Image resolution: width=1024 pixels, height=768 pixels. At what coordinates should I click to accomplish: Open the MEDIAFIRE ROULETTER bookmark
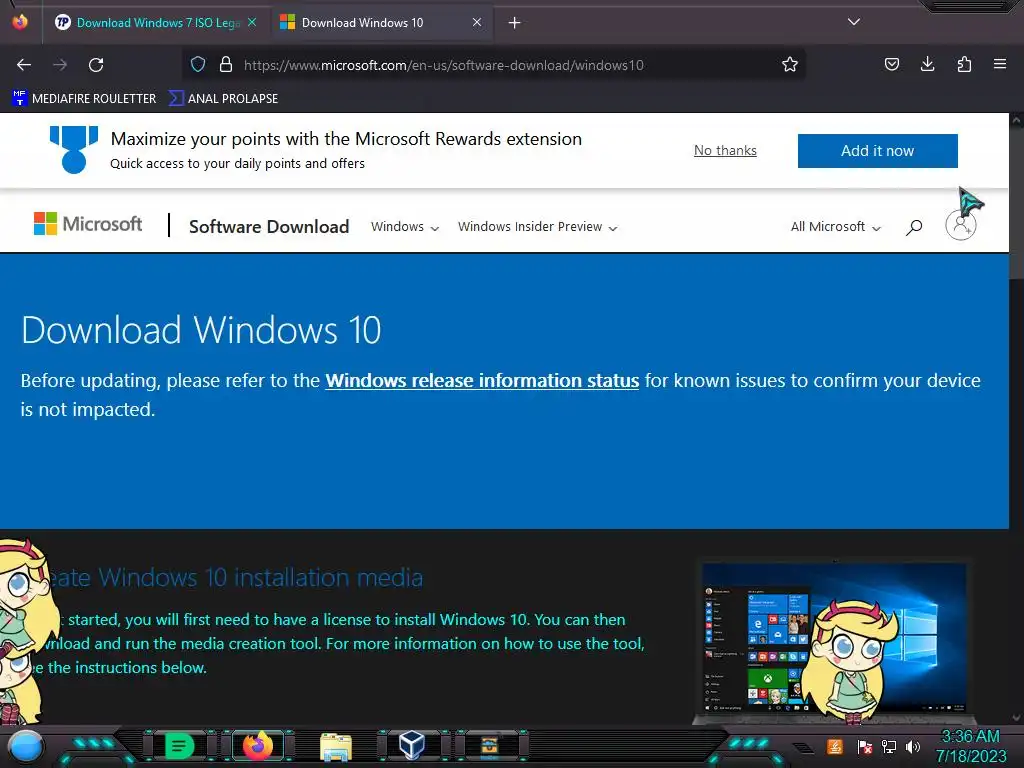[x=84, y=99]
